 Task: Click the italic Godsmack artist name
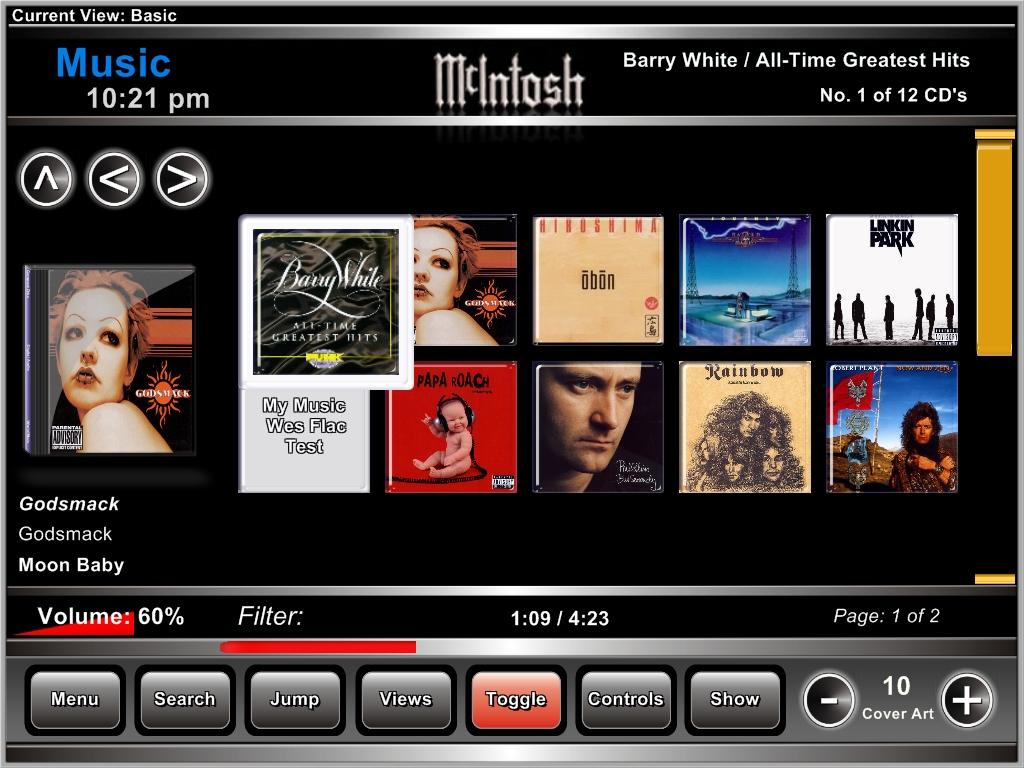69,504
